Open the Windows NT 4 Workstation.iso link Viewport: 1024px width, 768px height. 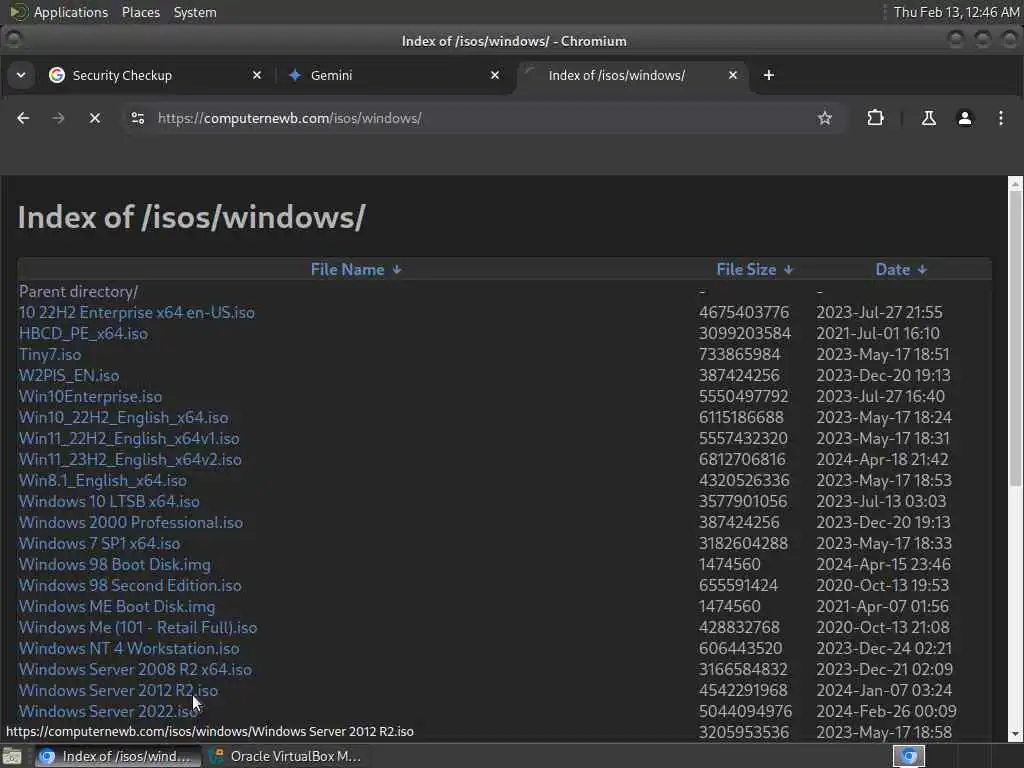tap(129, 648)
